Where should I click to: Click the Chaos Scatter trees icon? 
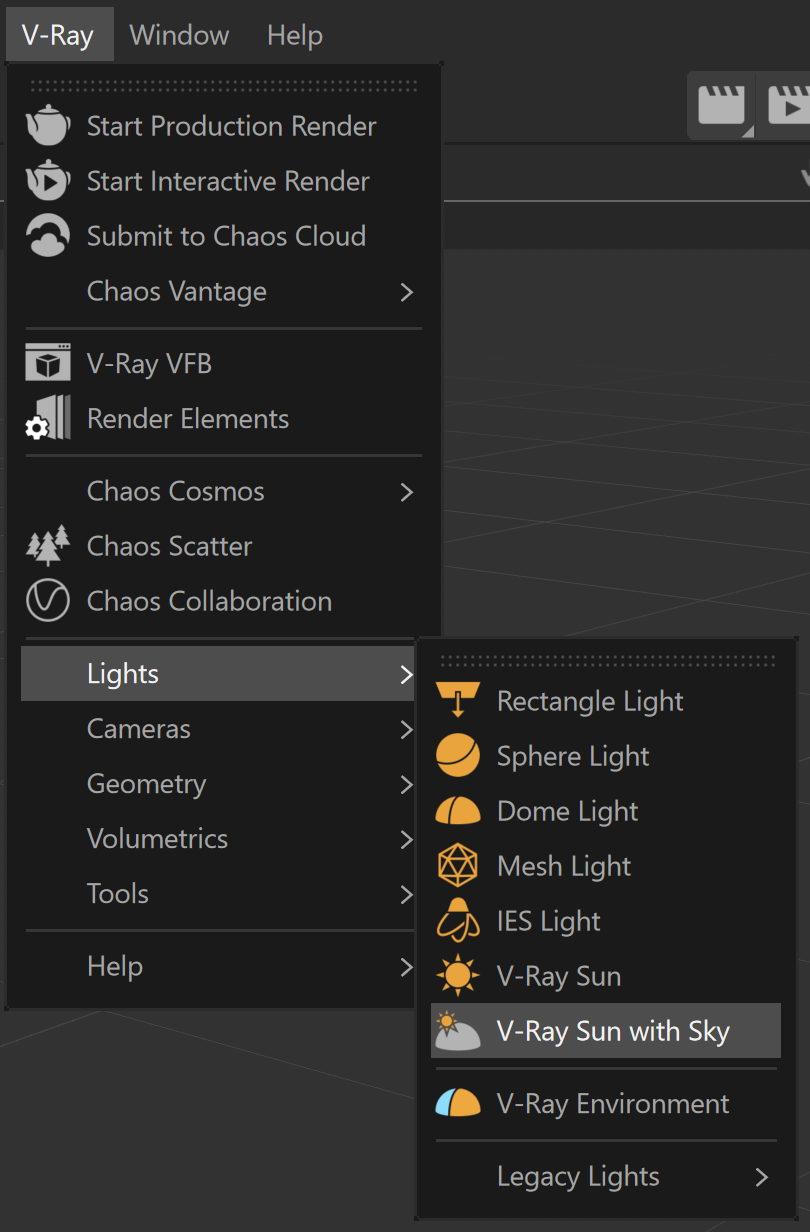[x=48, y=546]
